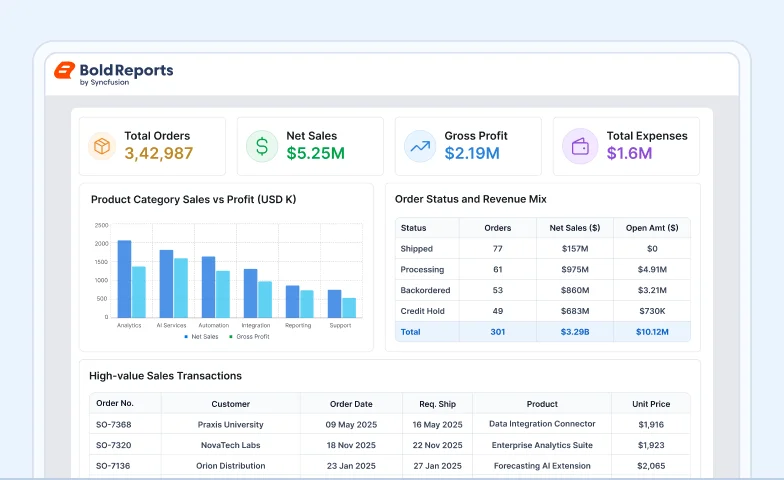Click the Total Orders value 3,42,987
The image size is (784, 480).
158,153
